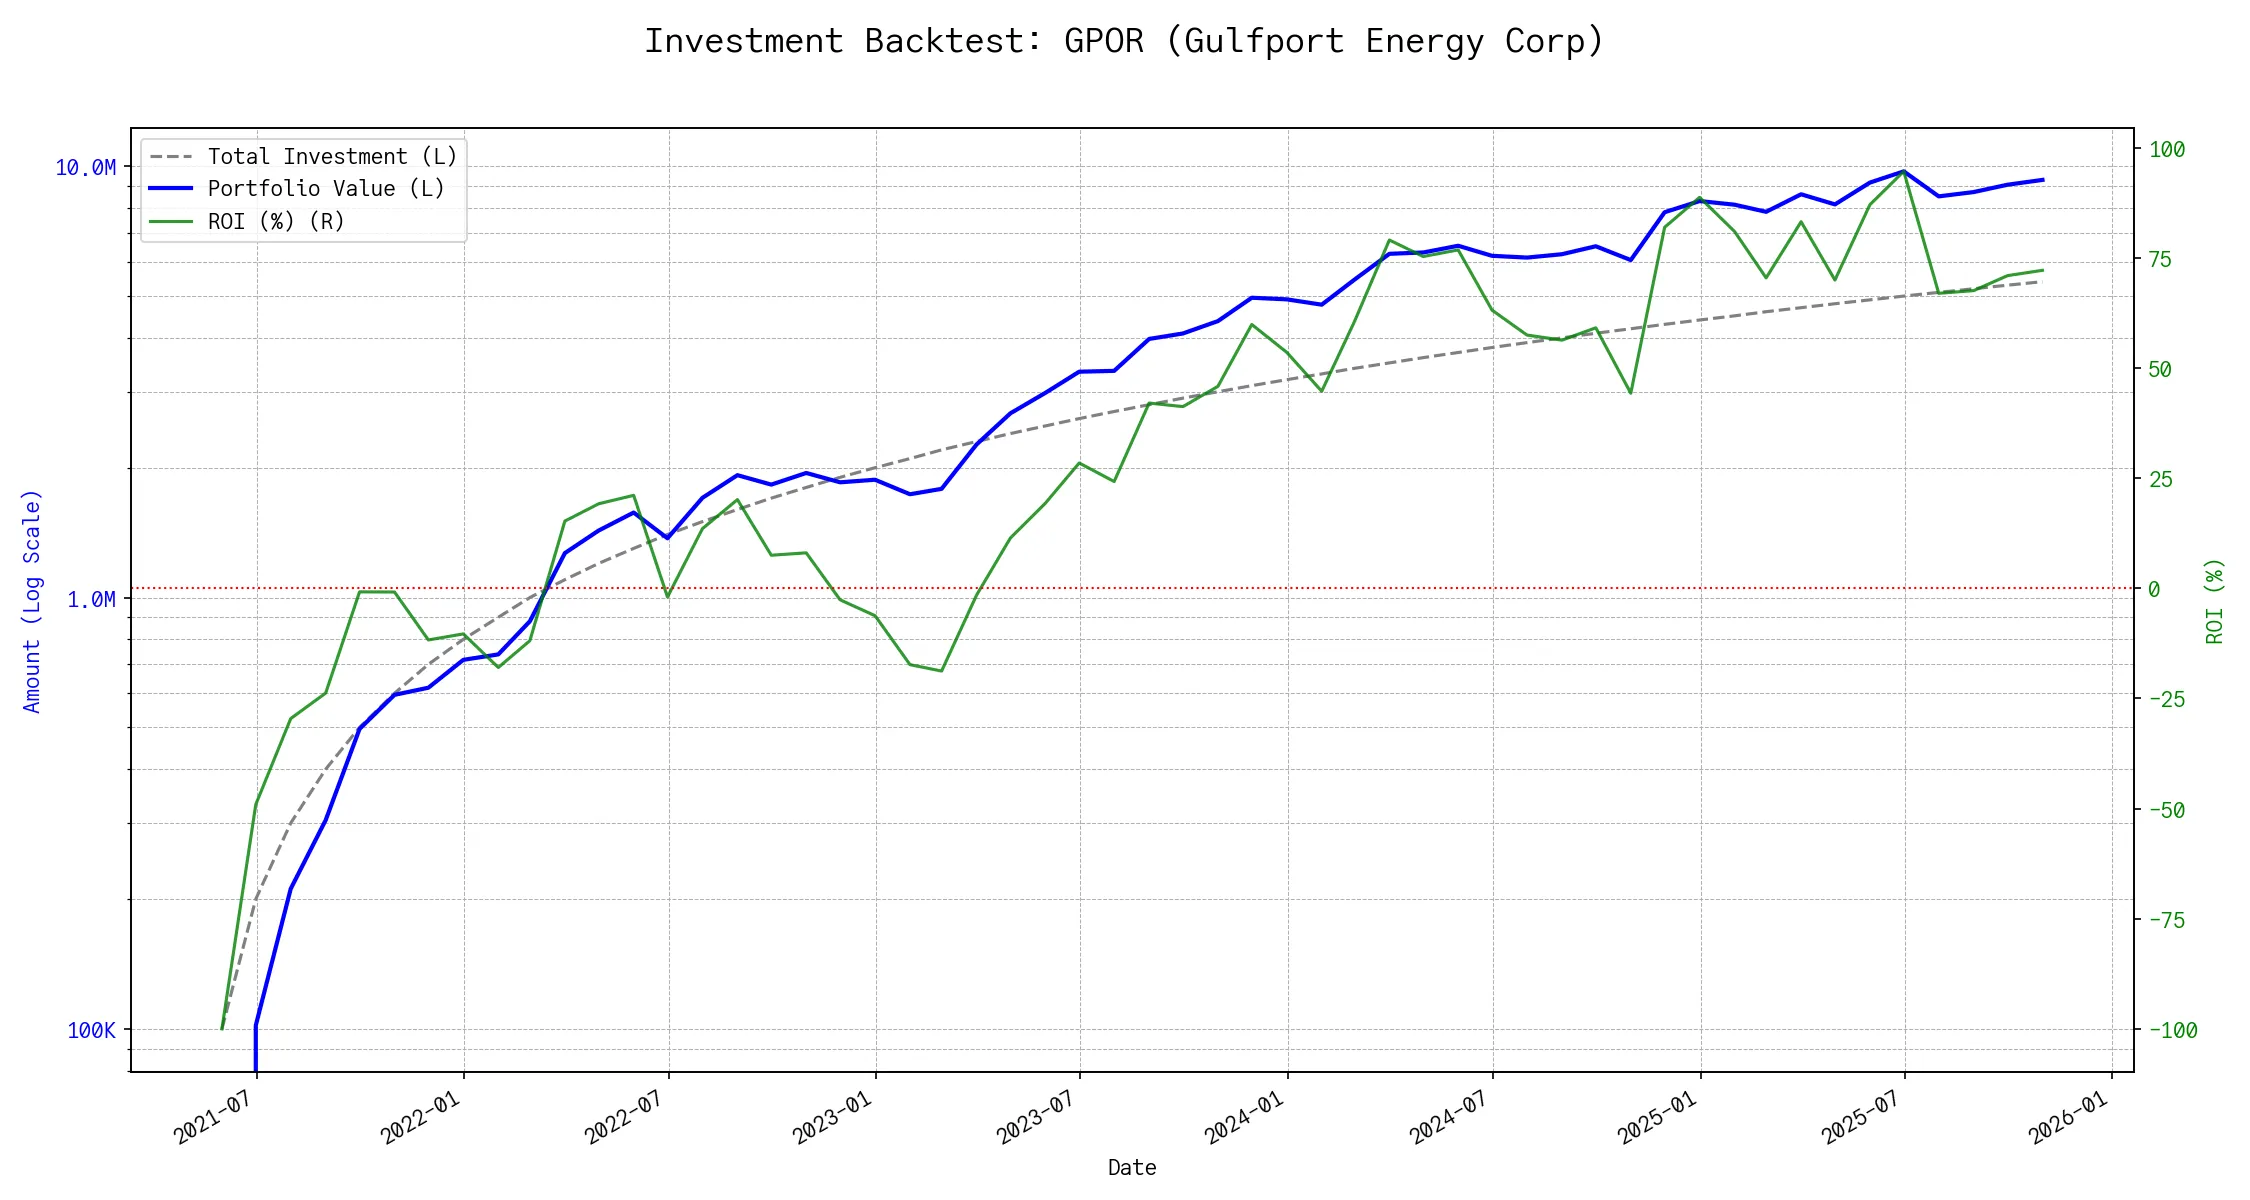The height and width of the screenshot is (1200, 2250).
Task: Click the Date x-axis title
Action: (x=1132, y=1168)
